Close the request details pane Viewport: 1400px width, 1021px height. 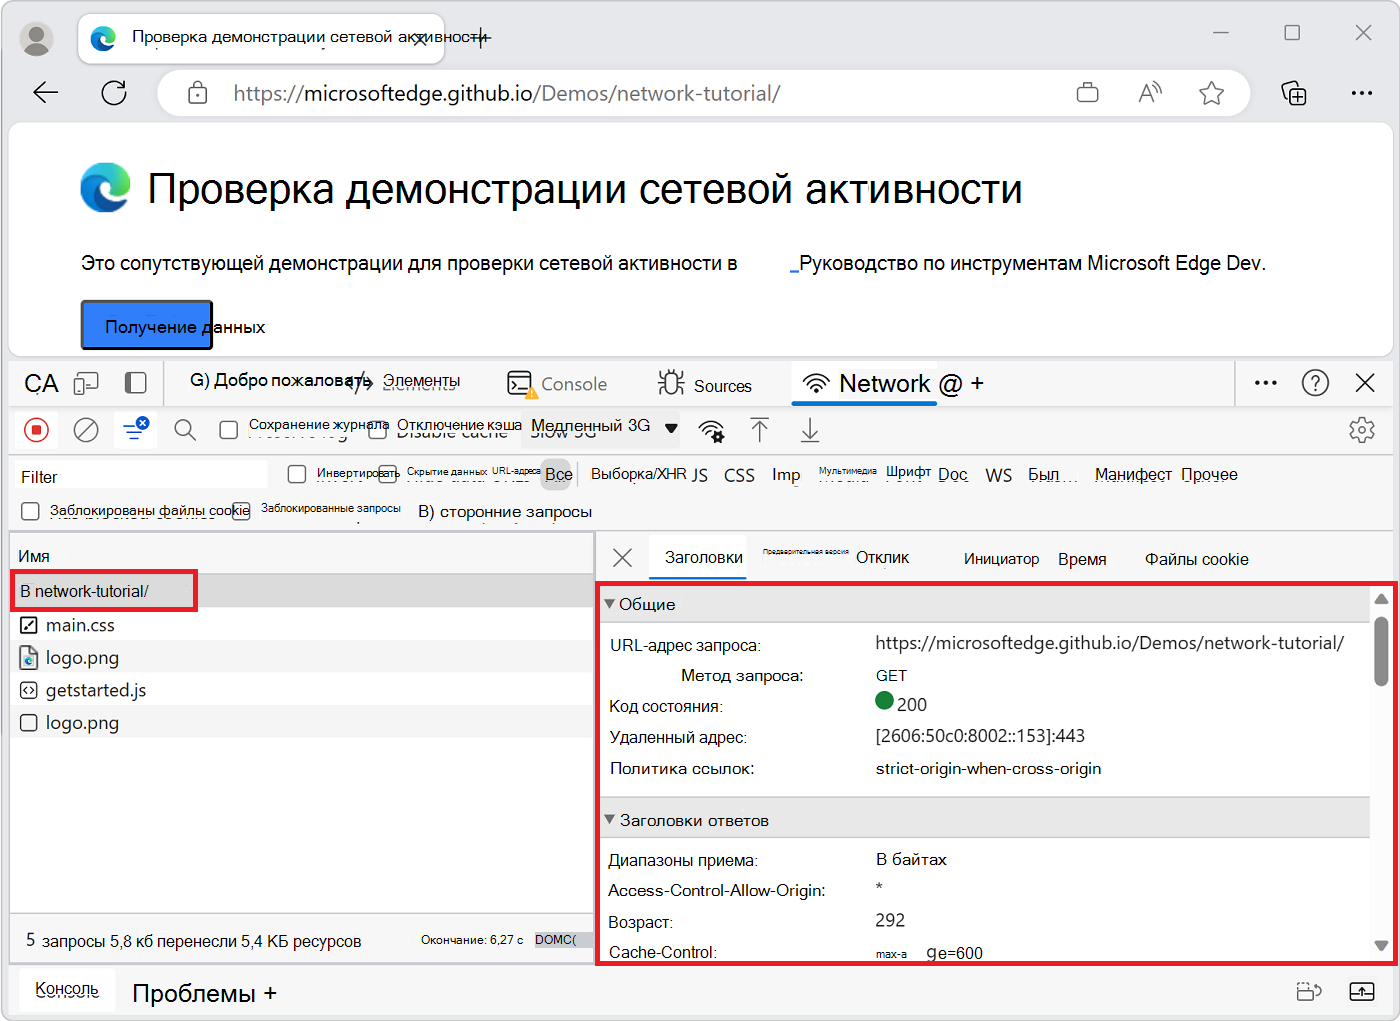[622, 558]
